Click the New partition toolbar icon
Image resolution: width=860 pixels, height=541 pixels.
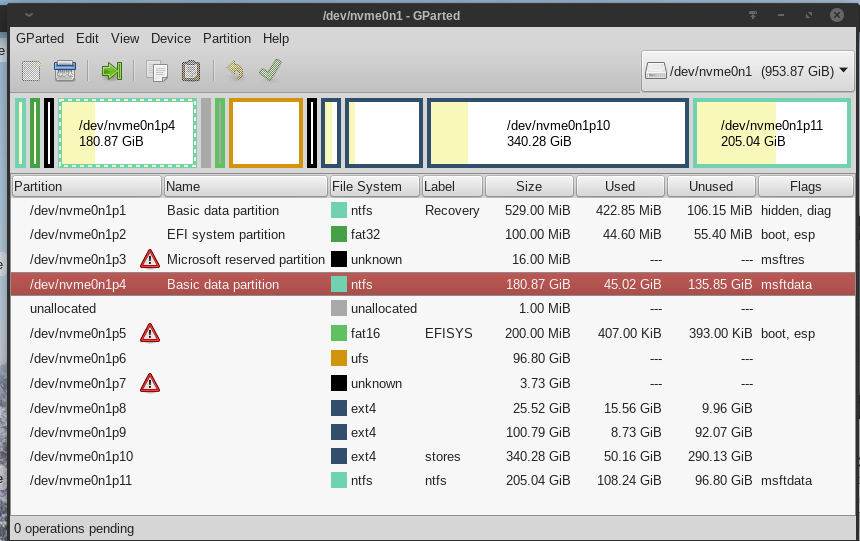click(31, 71)
